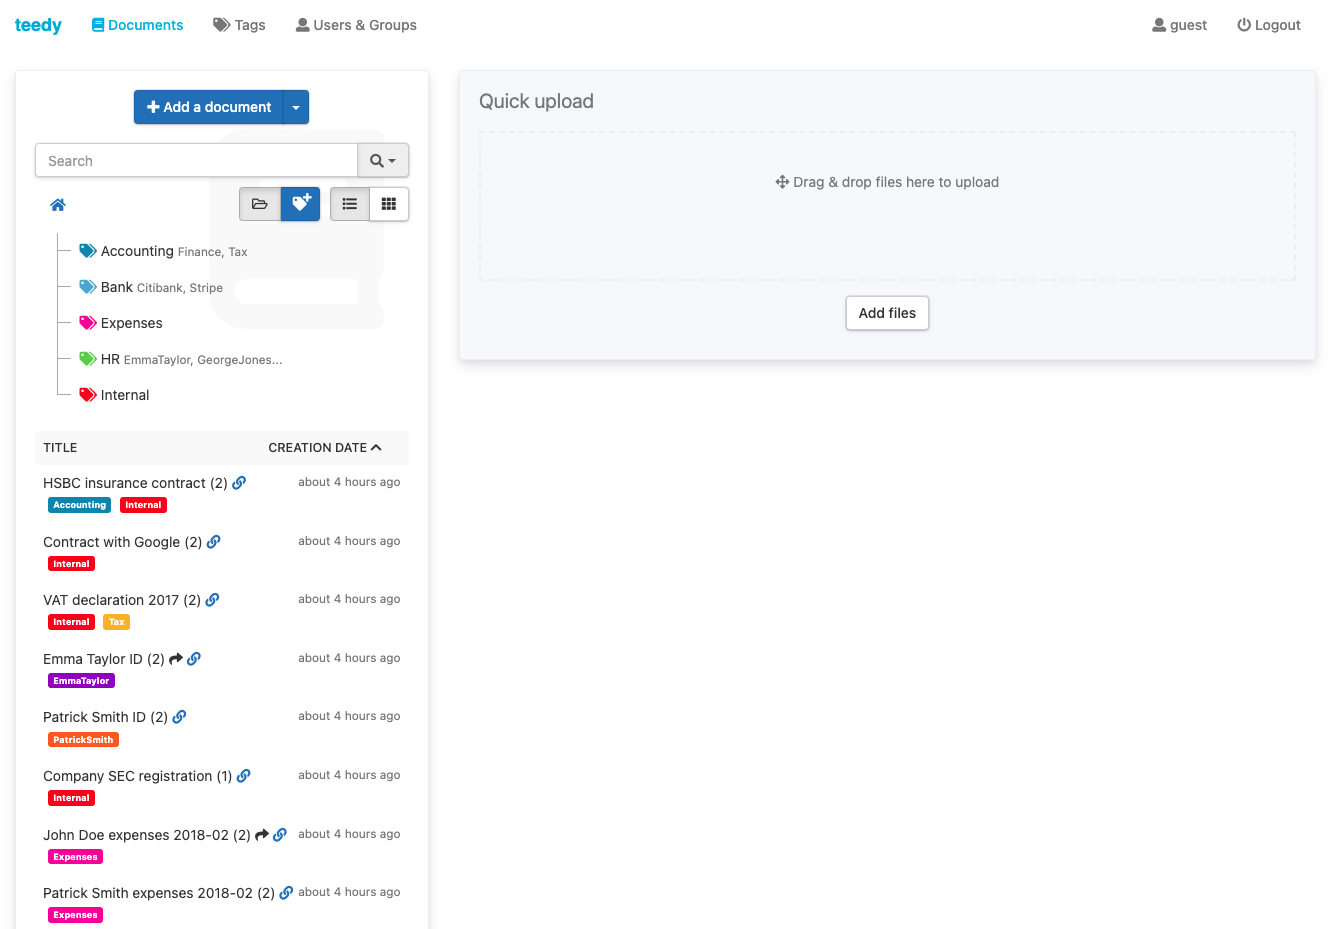The height and width of the screenshot is (929, 1331).
Task: Switch to grid display mode
Action: pos(389,204)
